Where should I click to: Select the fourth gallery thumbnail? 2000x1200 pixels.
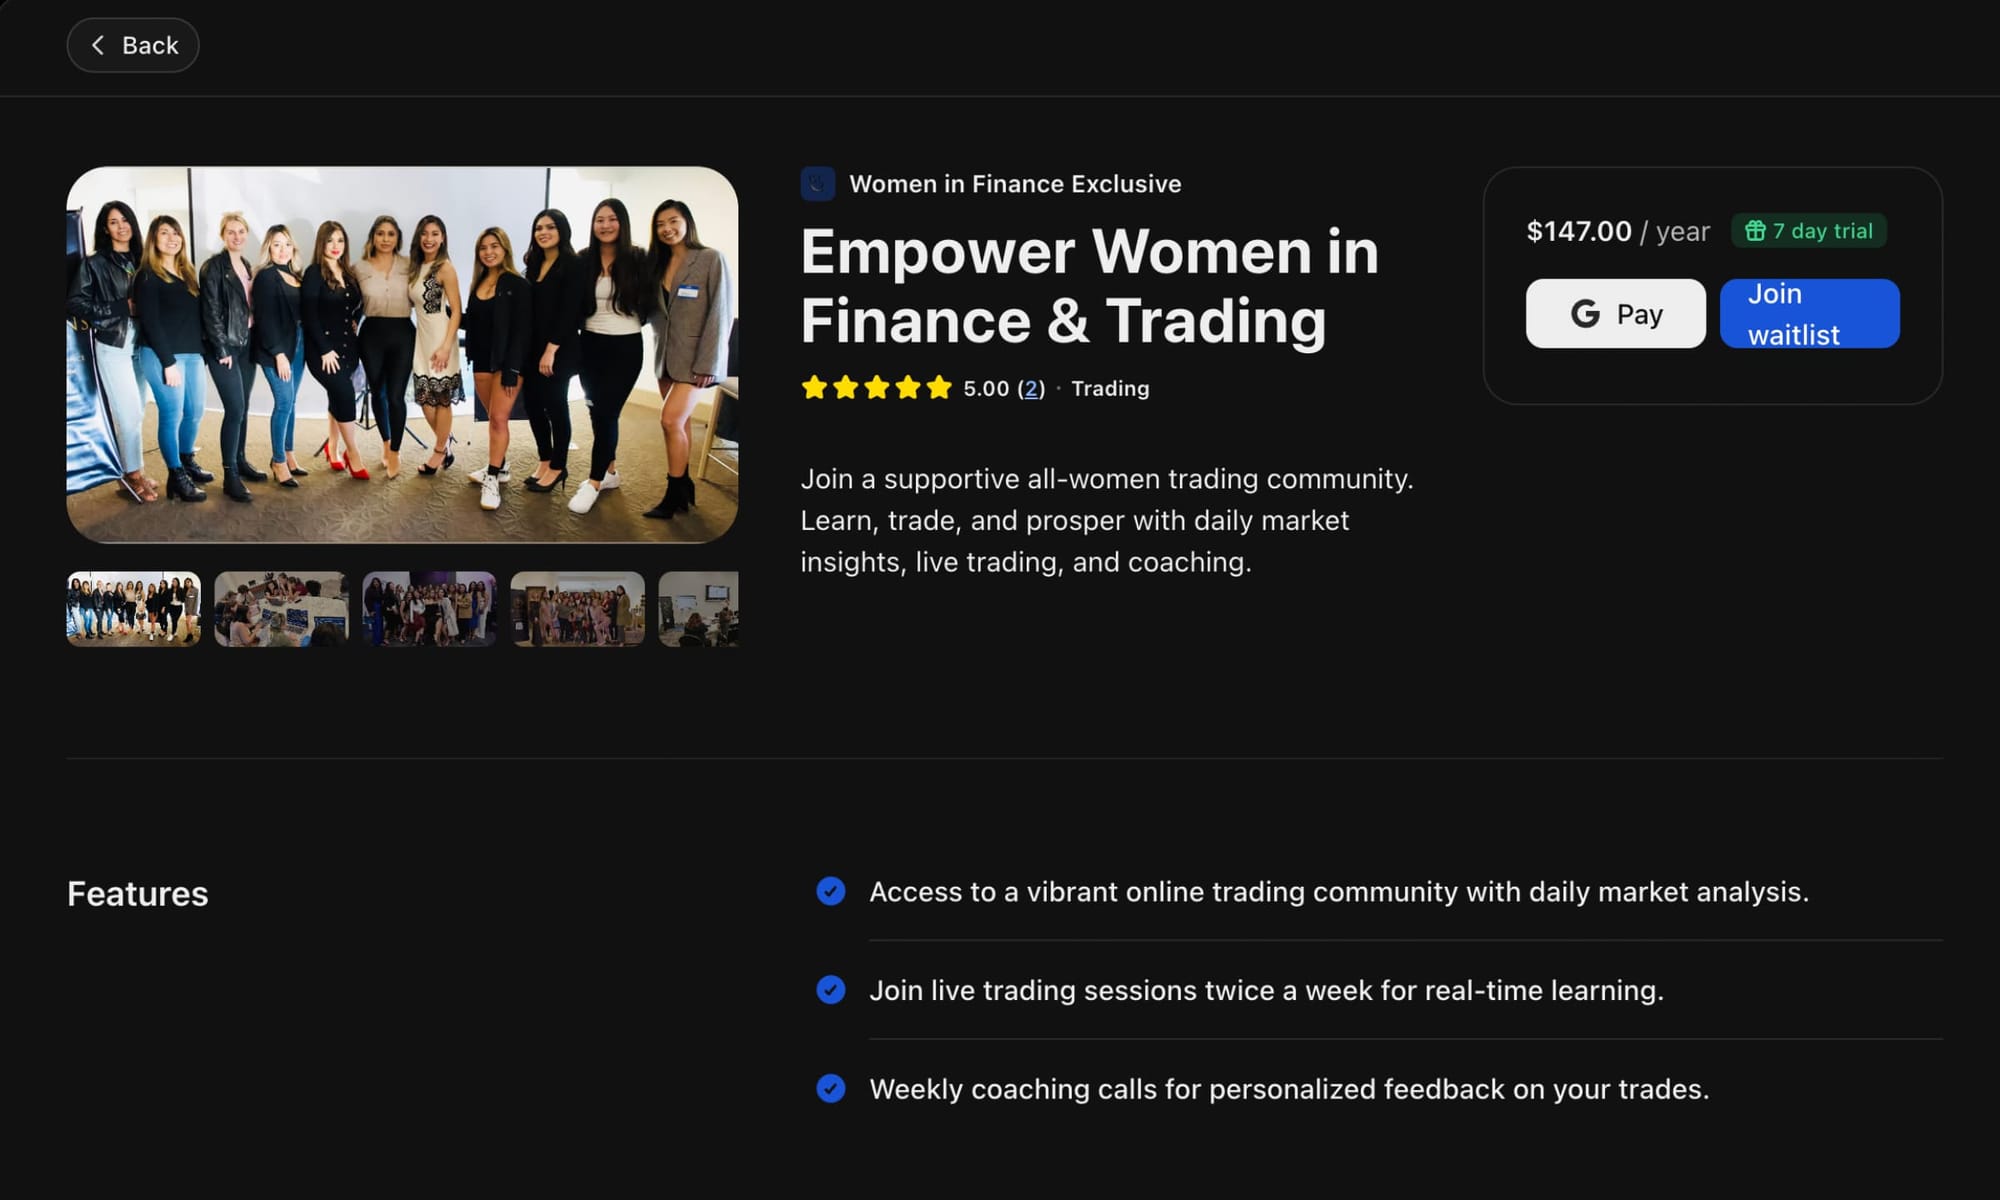[577, 609]
